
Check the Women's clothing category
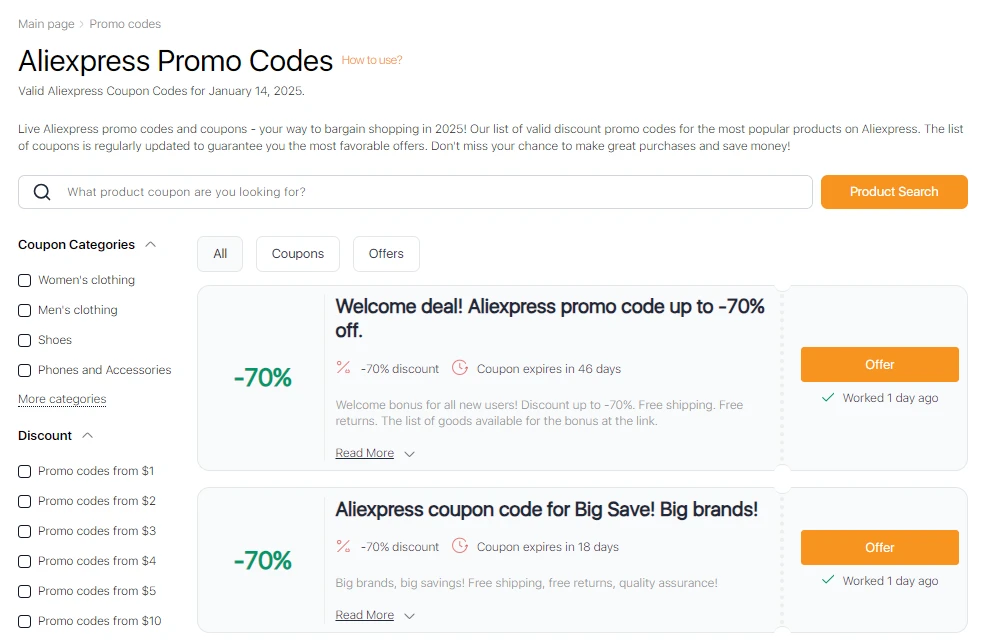coord(24,280)
